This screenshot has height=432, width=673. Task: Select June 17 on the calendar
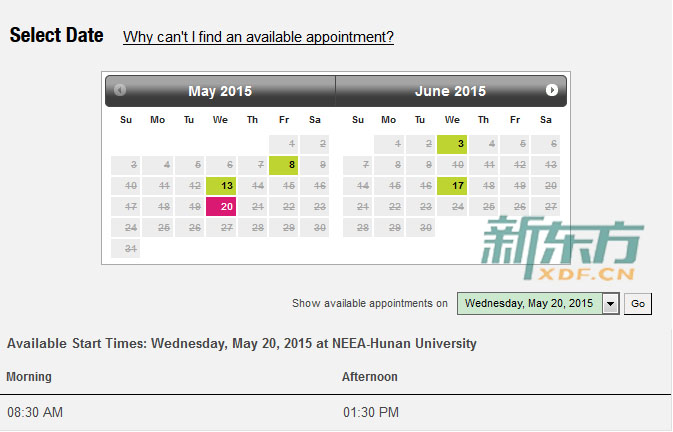coord(452,186)
